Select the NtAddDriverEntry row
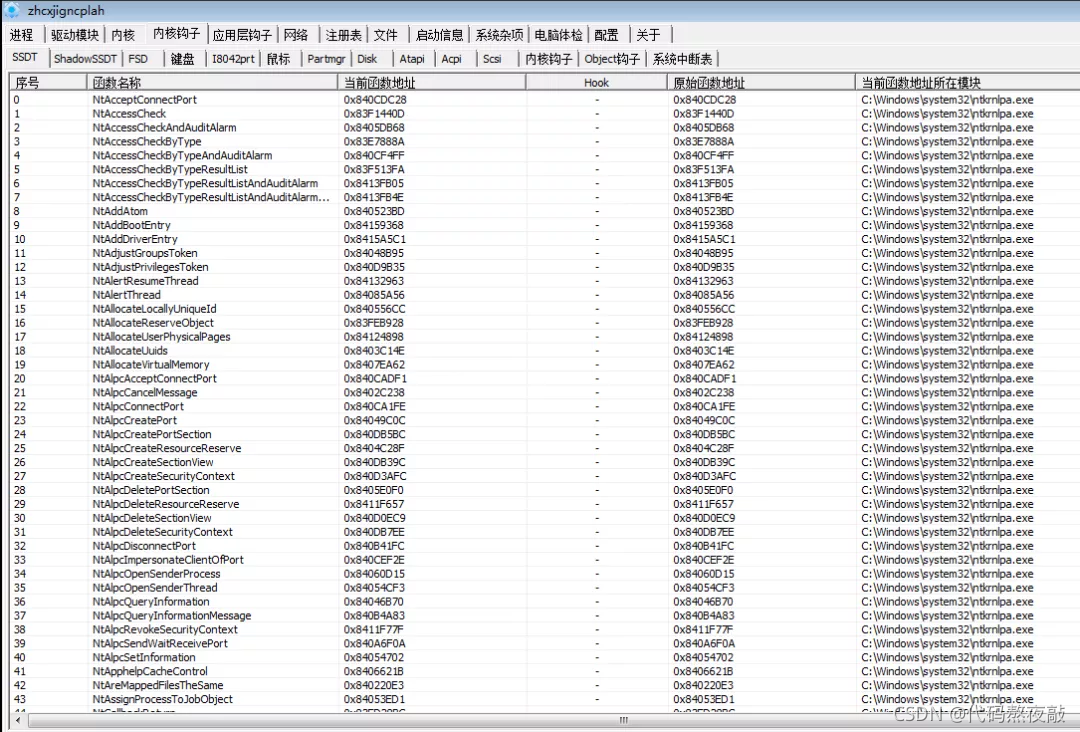The image size is (1080, 732). (x=546, y=239)
